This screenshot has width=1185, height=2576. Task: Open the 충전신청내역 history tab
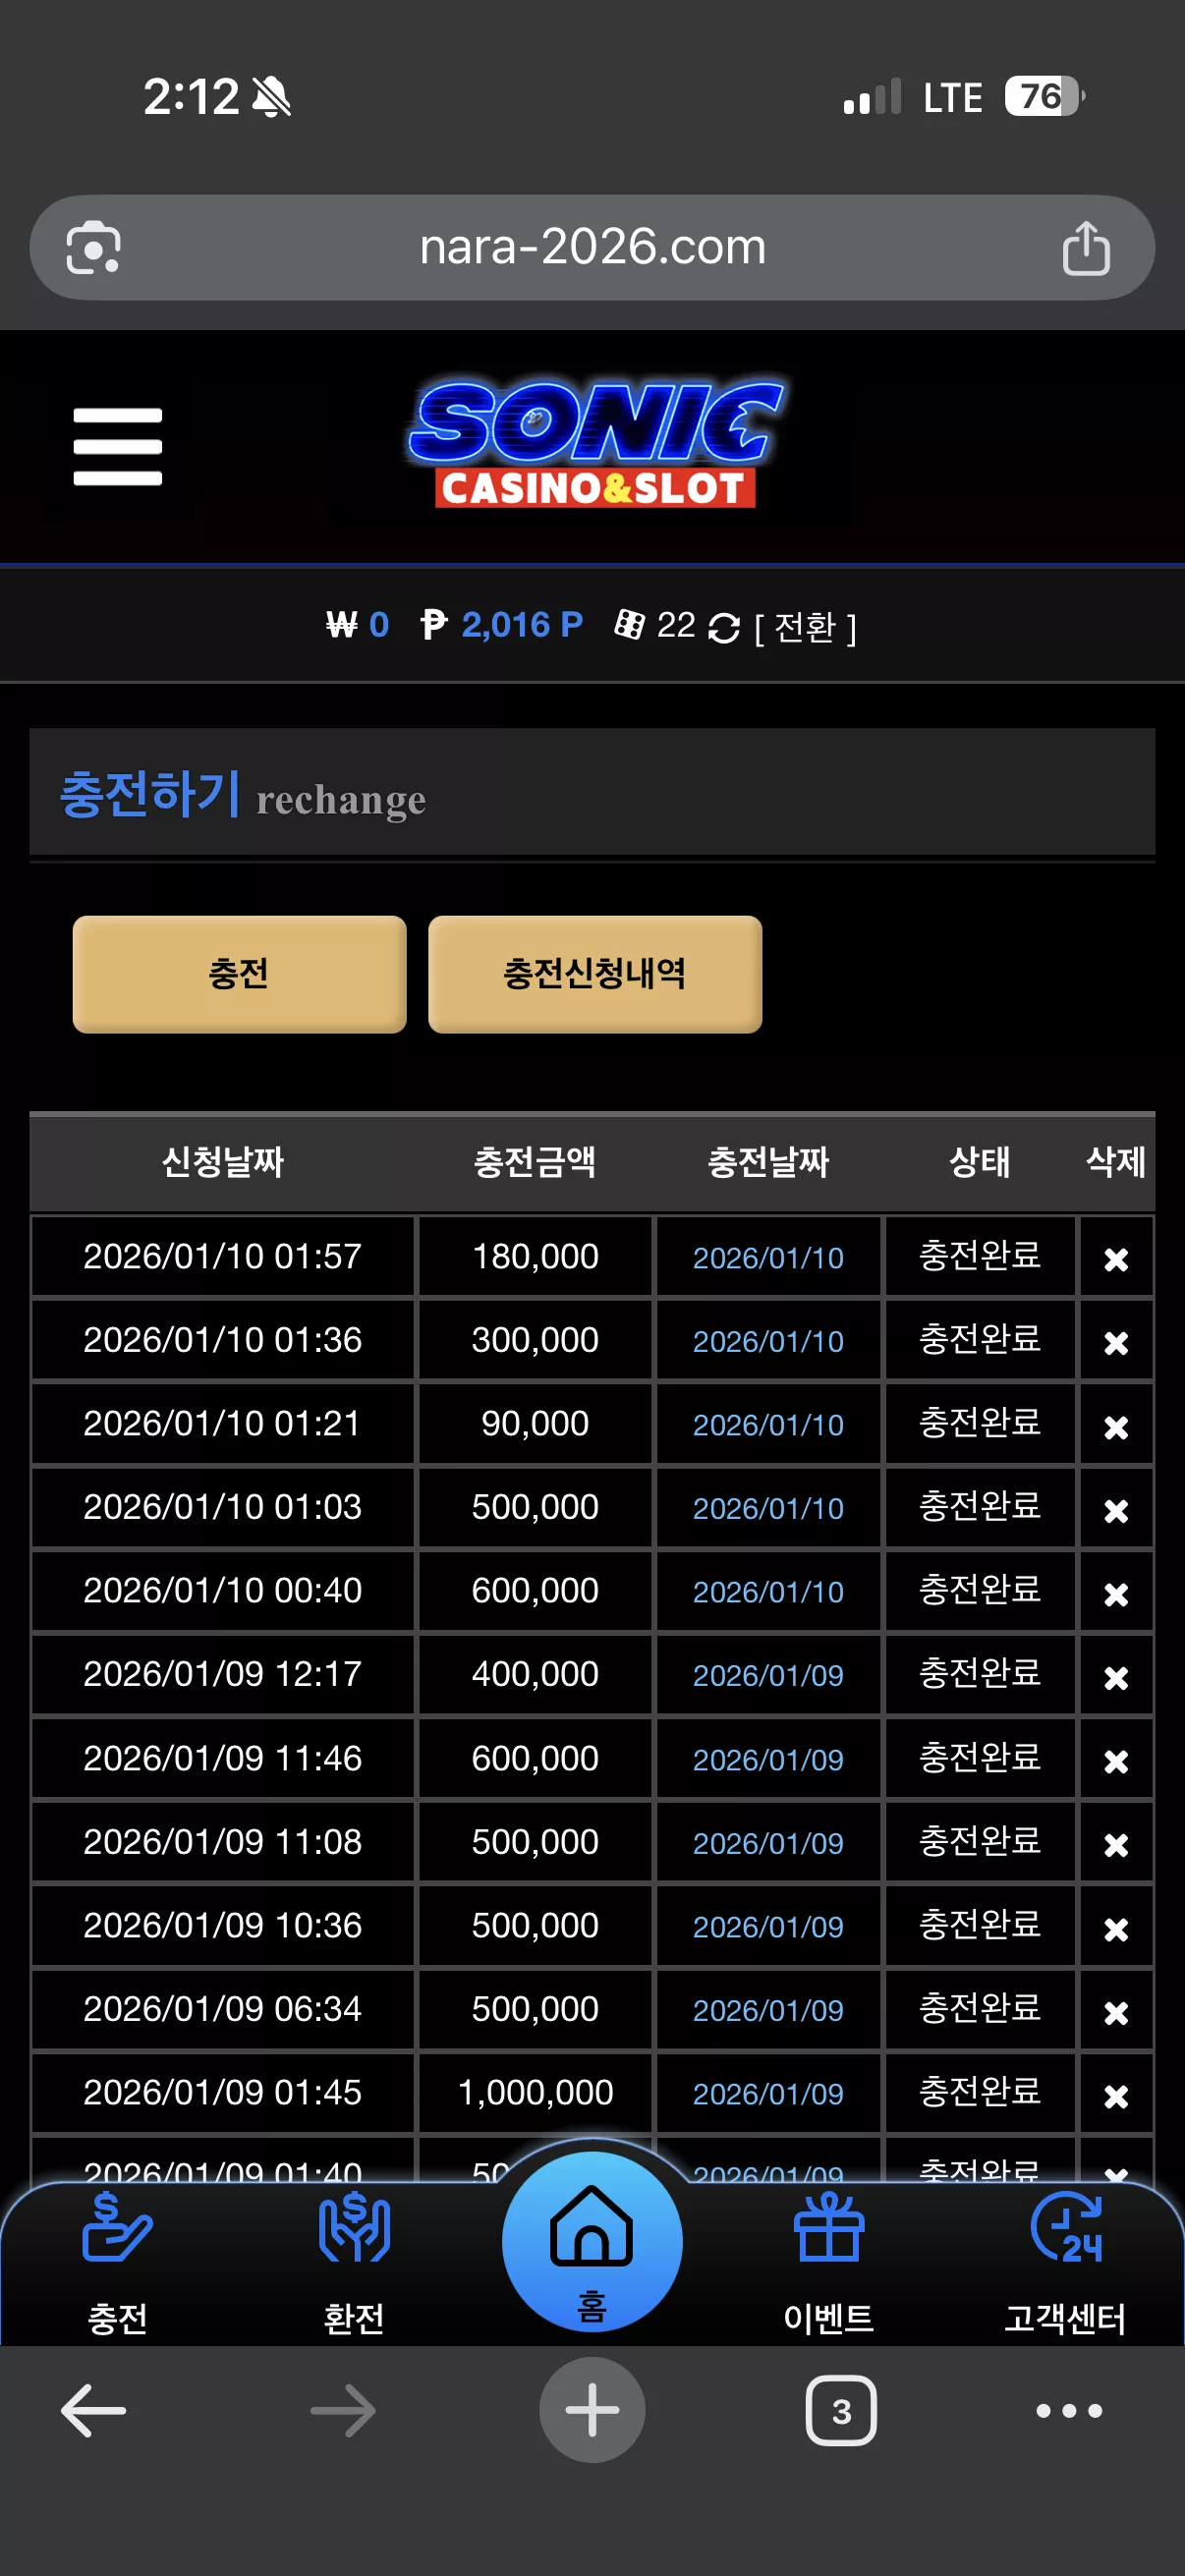(595, 974)
